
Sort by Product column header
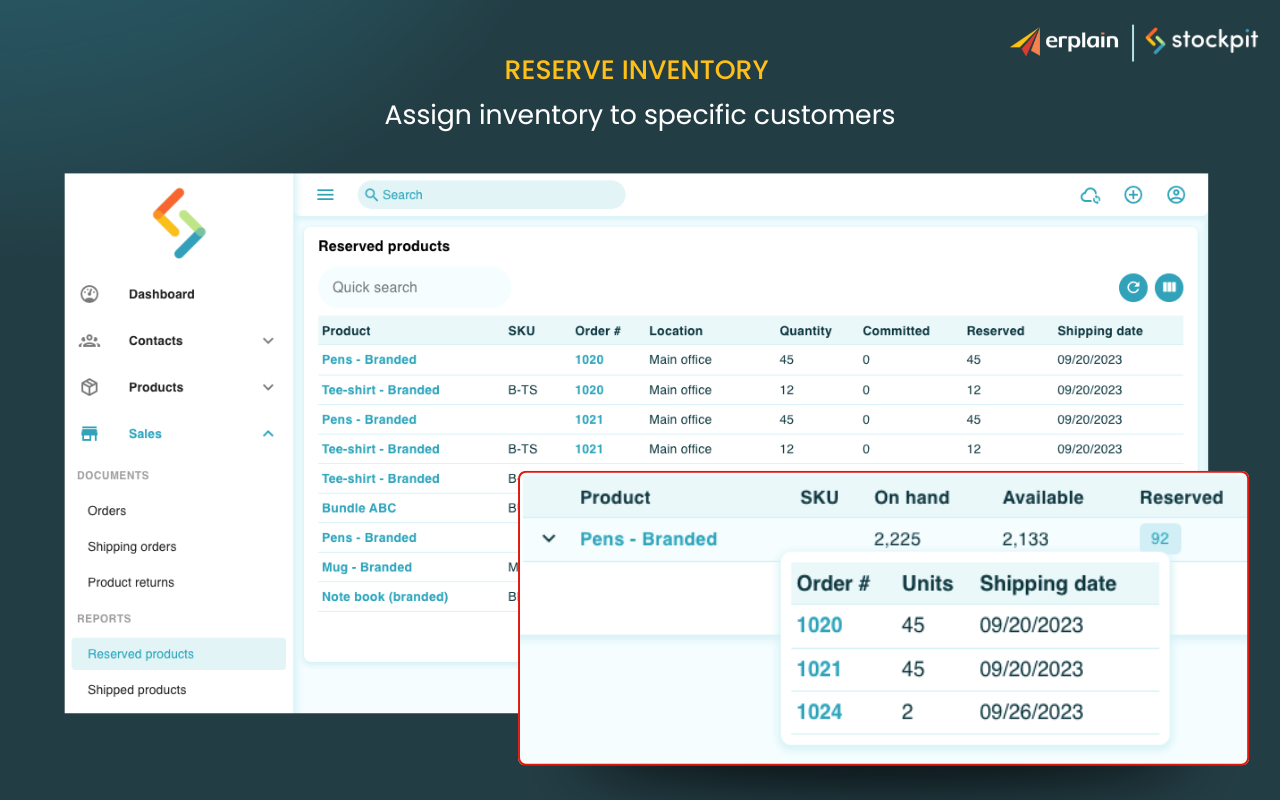(346, 331)
